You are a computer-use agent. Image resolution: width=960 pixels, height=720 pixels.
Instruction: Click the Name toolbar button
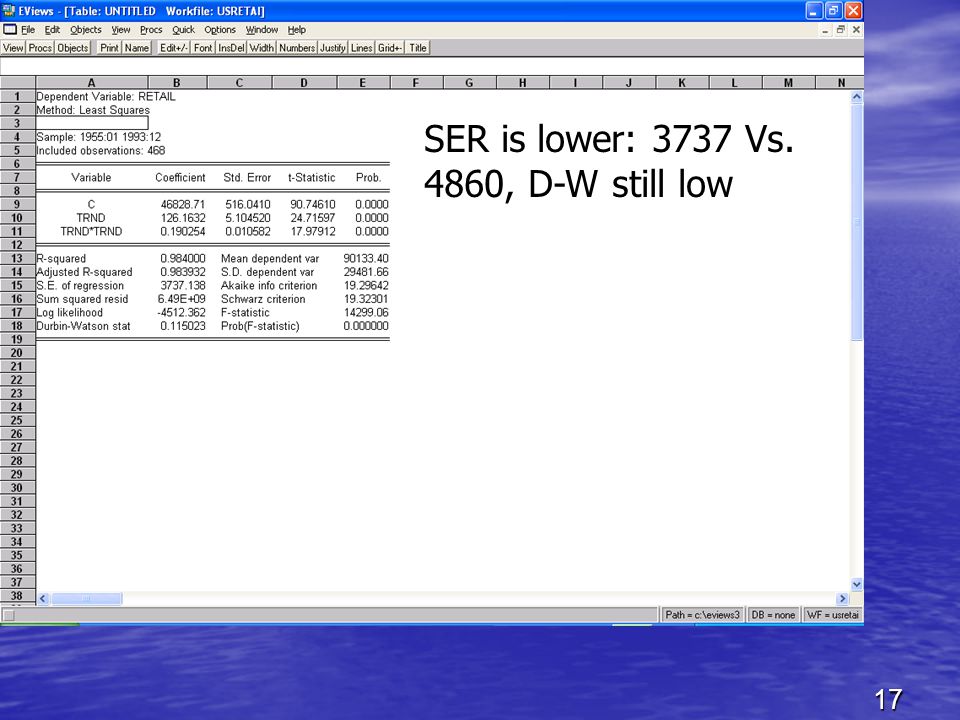click(137, 48)
